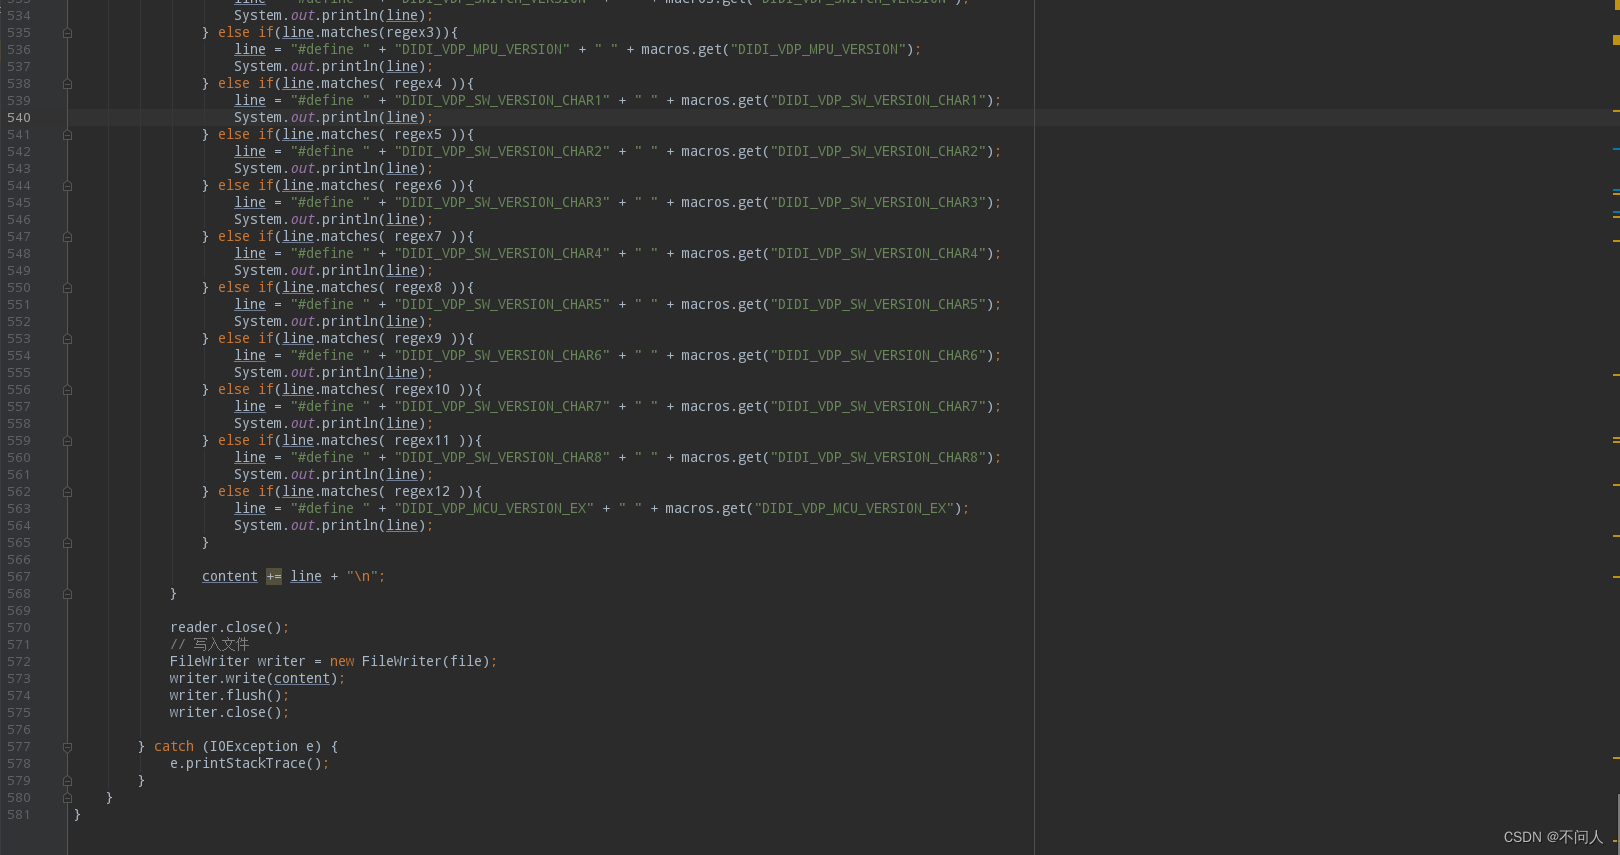The height and width of the screenshot is (855, 1620).
Task: Click 'regex5' in the line 541 condition
Action: 418,135
